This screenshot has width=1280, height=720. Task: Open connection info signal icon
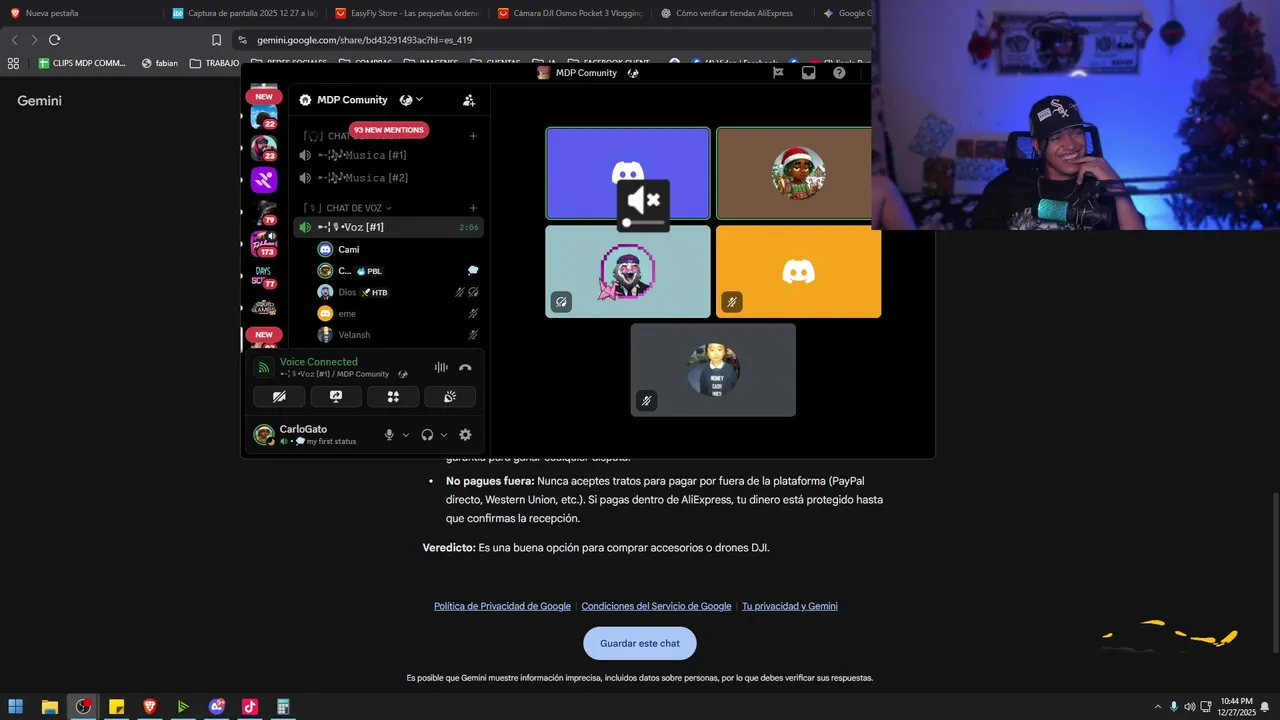coord(263,368)
